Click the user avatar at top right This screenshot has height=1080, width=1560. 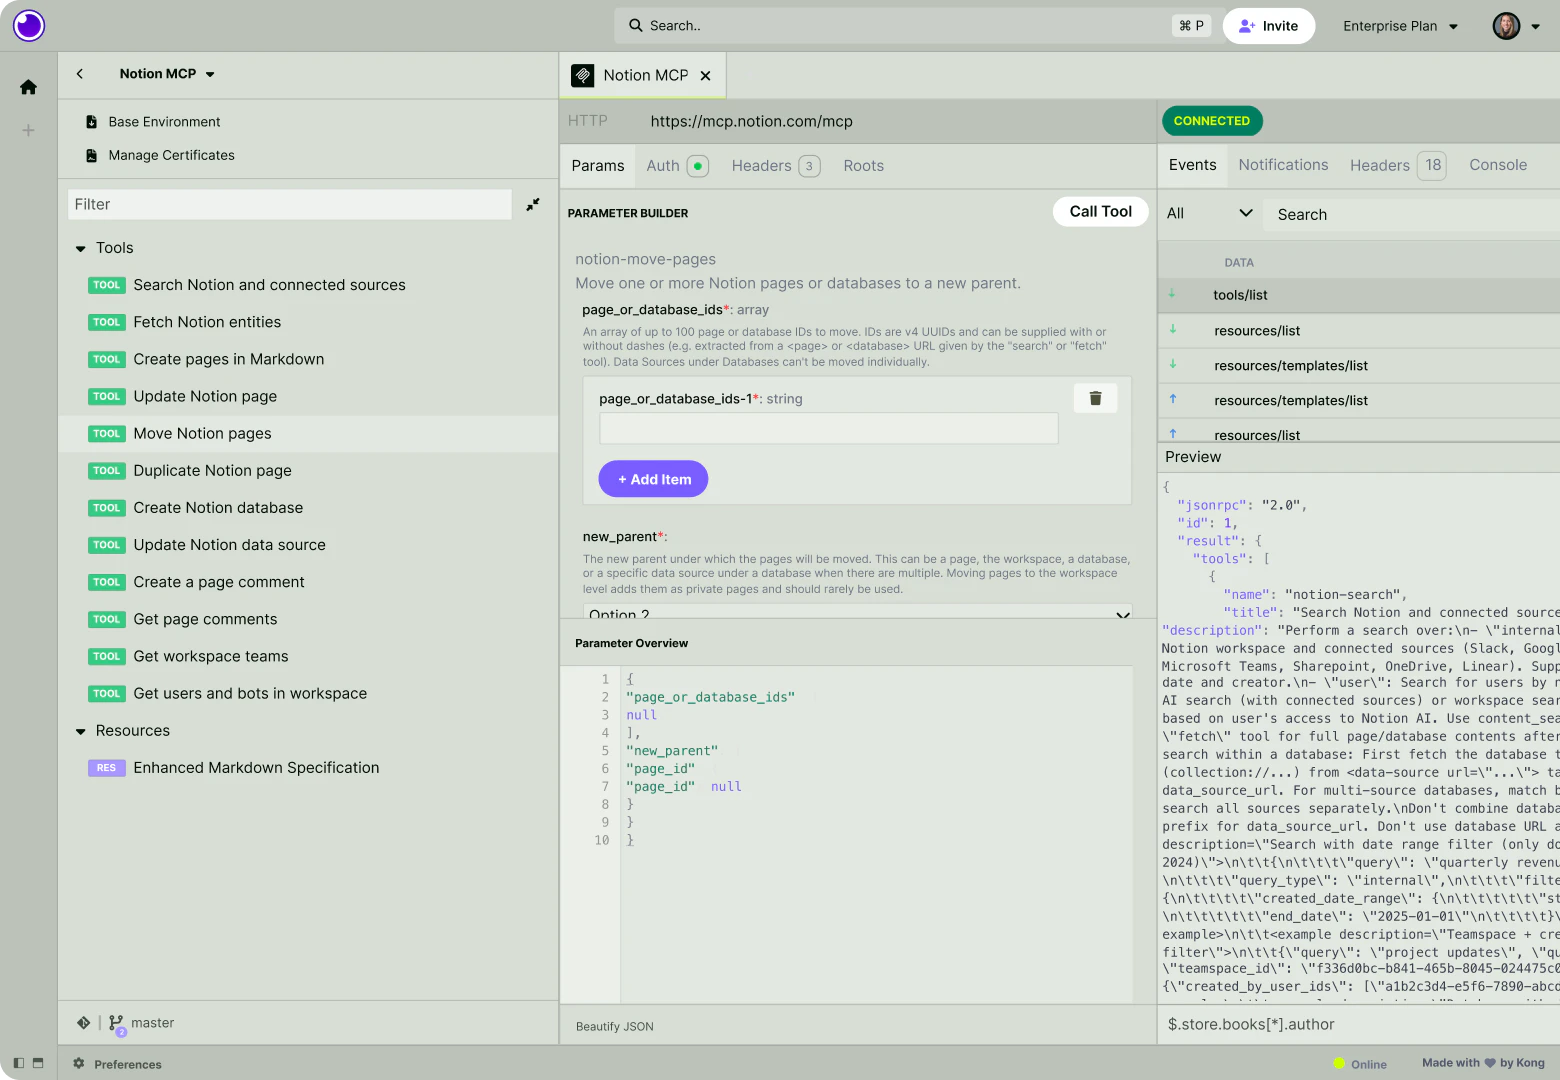point(1506,26)
